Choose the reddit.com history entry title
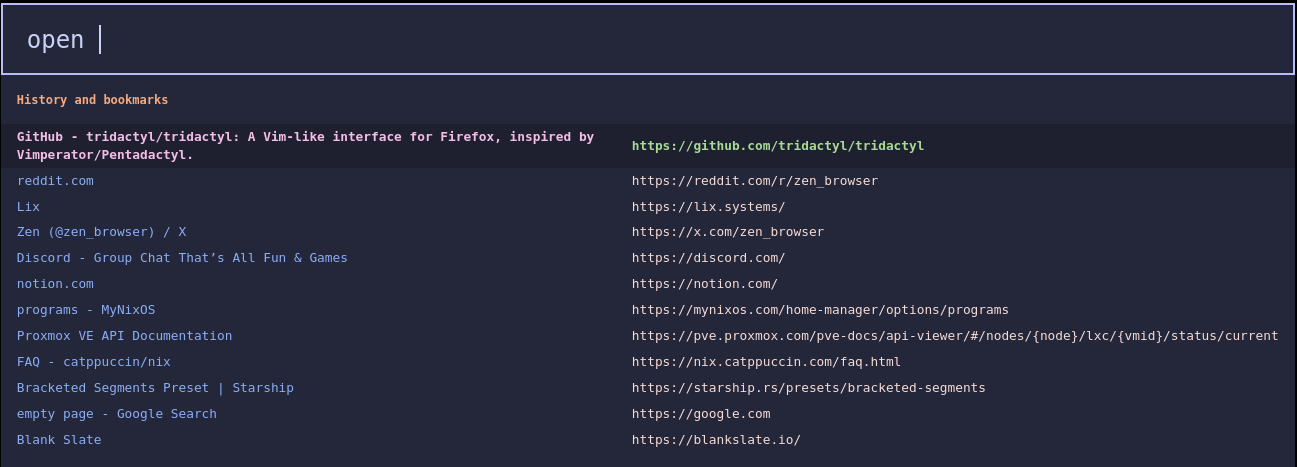The height and width of the screenshot is (467, 1297). [x=55, y=181]
